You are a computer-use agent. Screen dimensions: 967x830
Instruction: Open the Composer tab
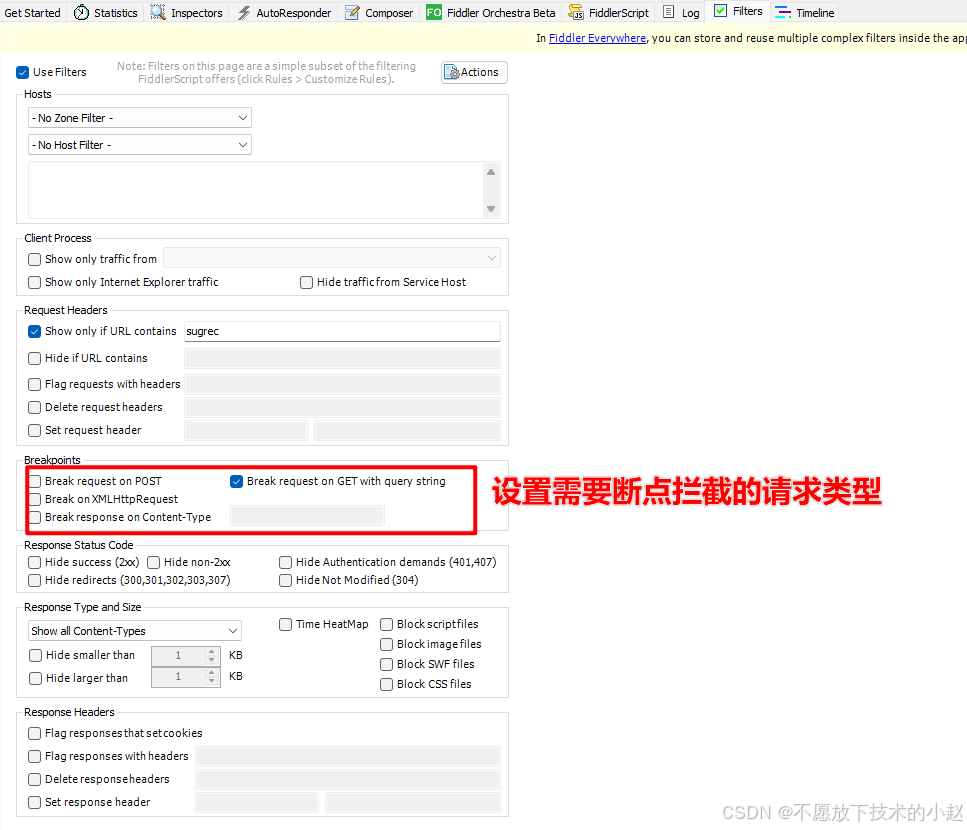coord(379,12)
